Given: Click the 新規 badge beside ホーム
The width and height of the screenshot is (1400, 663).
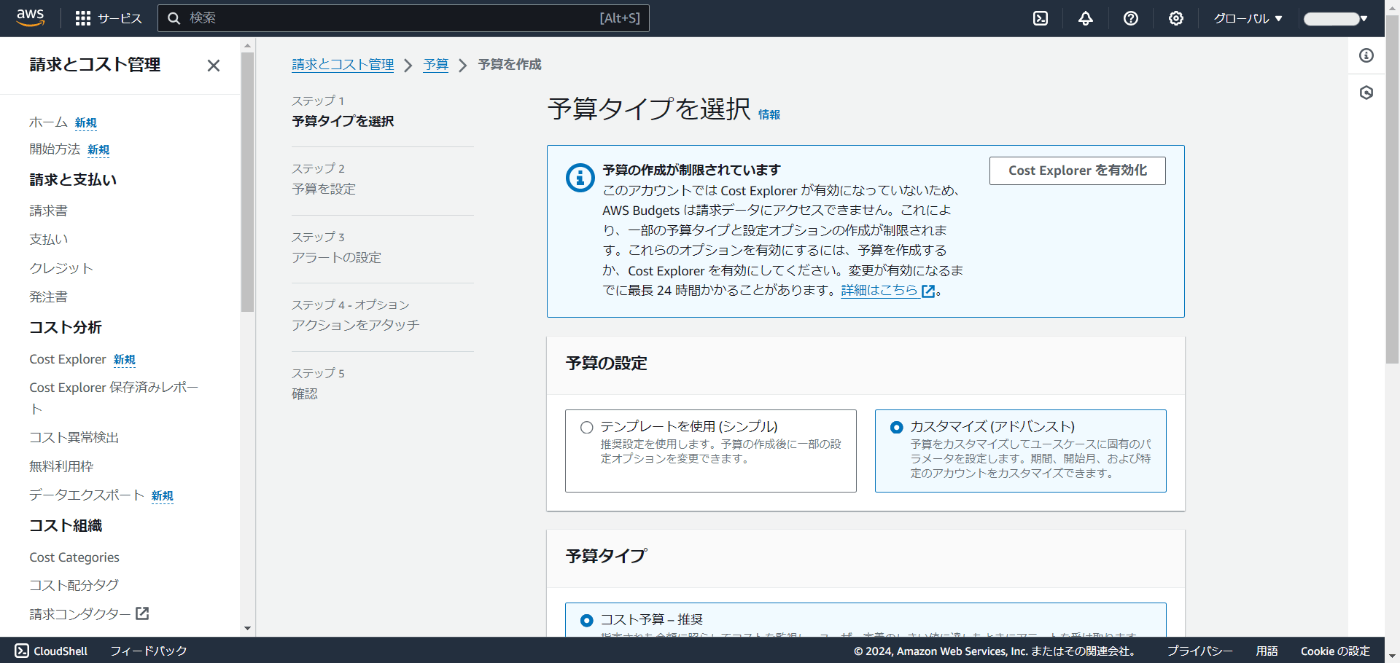Looking at the screenshot, I should (x=86, y=123).
